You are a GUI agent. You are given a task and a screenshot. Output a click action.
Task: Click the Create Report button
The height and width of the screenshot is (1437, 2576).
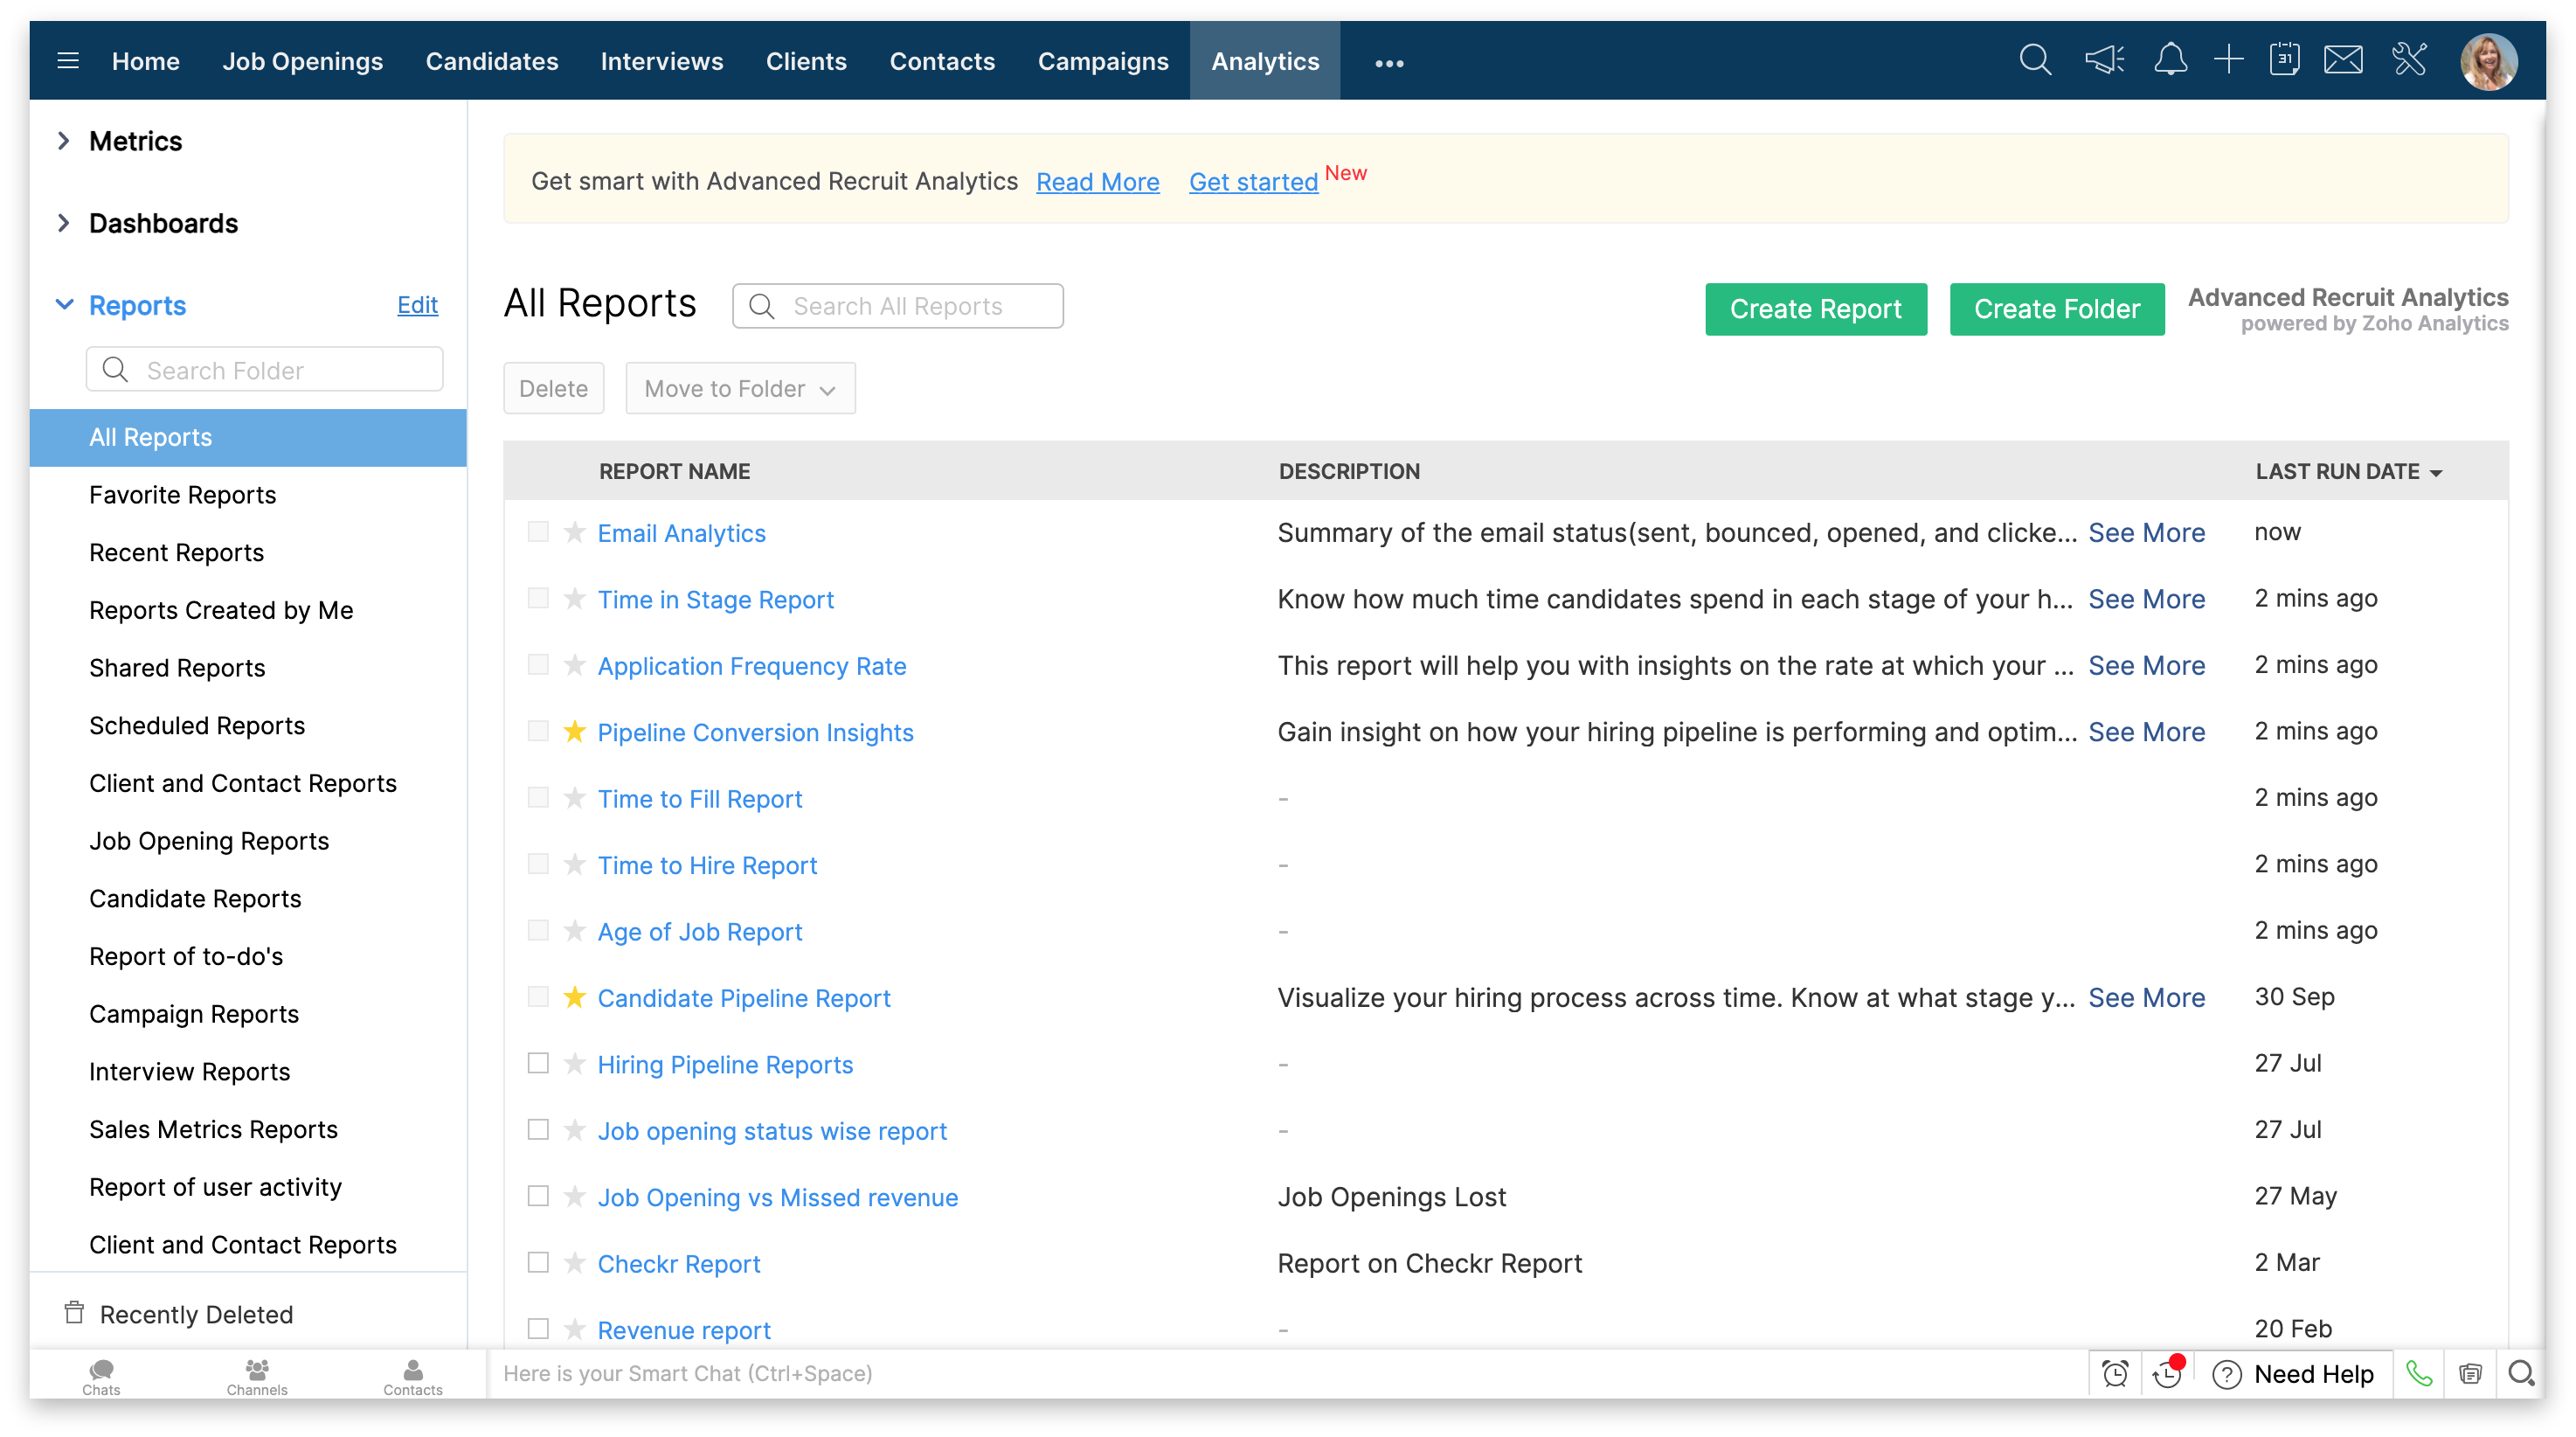coord(1815,309)
